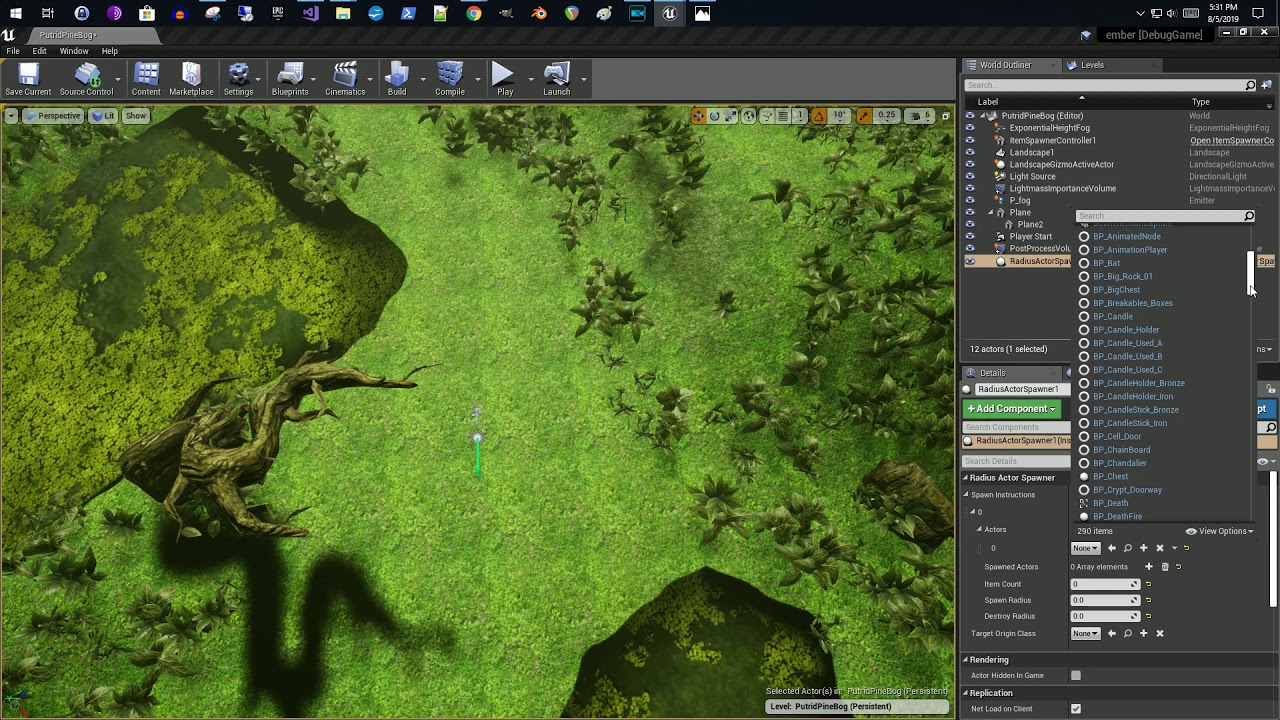Open Target Origin Class None dropdown
Screen dimensions: 1280x720
[x=1085, y=633]
